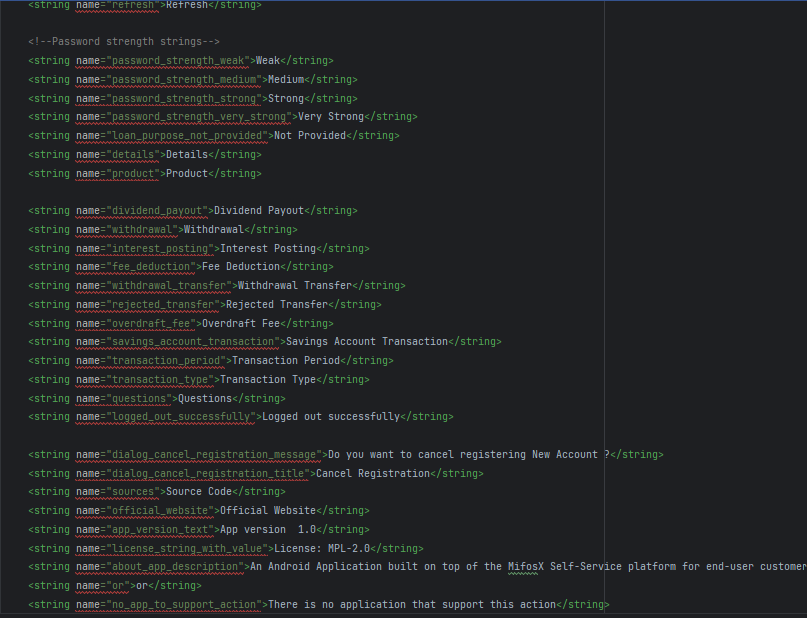807x618 pixels.
Task: Click the underlined word "MifosX"
Action: tap(525, 567)
